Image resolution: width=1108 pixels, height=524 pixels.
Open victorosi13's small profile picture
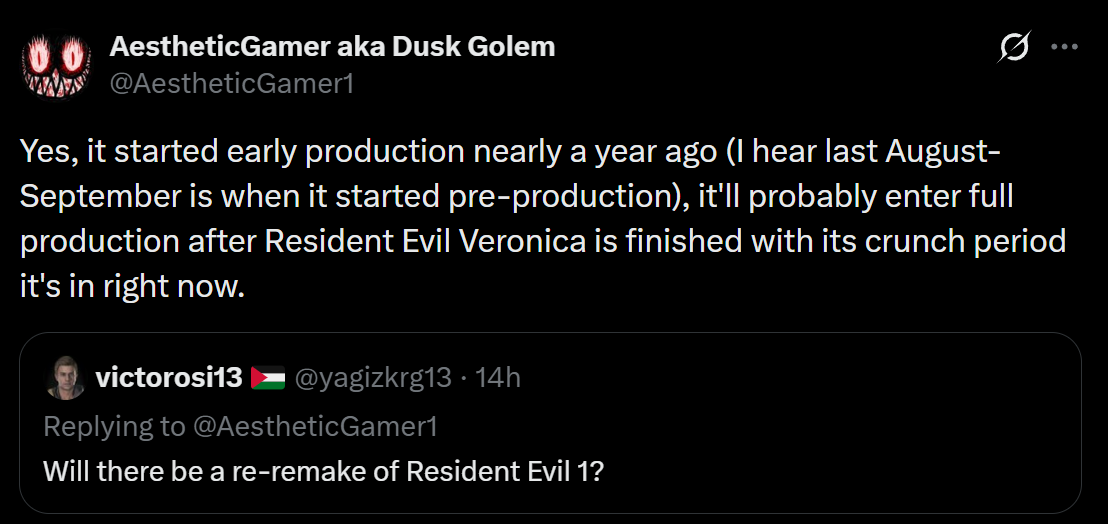(65, 378)
